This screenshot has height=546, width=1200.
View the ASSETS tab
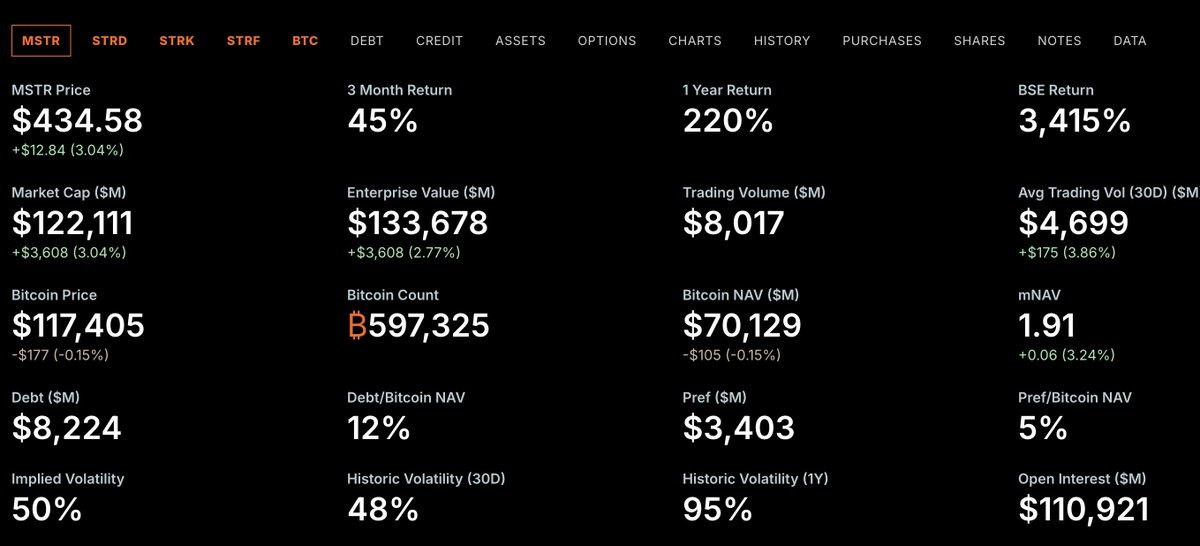(x=520, y=41)
